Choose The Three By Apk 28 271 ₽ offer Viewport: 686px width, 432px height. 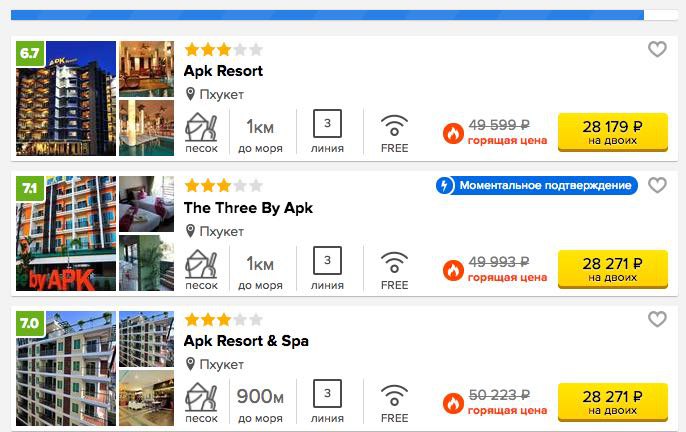point(612,269)
